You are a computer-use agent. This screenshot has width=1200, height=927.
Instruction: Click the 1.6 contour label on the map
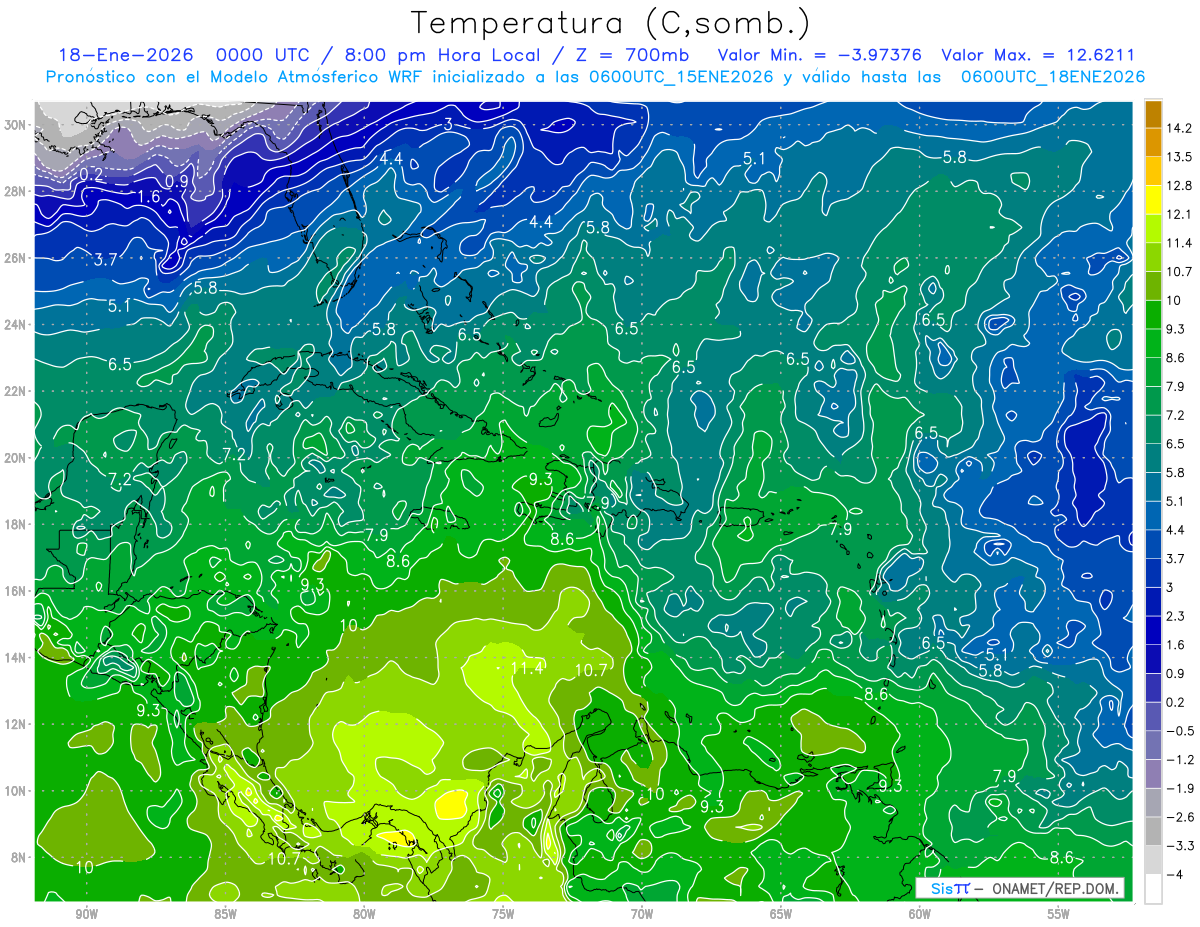coord(148,197)
